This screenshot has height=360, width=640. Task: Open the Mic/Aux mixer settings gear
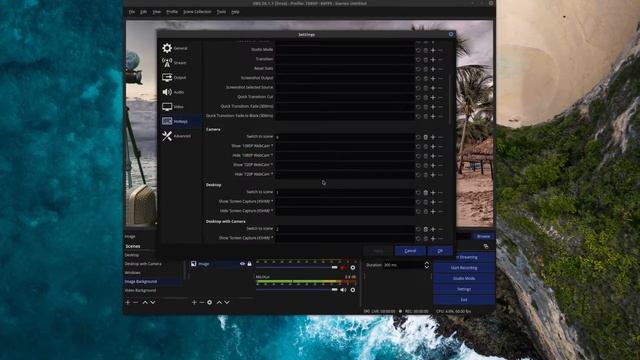(353, 290)
